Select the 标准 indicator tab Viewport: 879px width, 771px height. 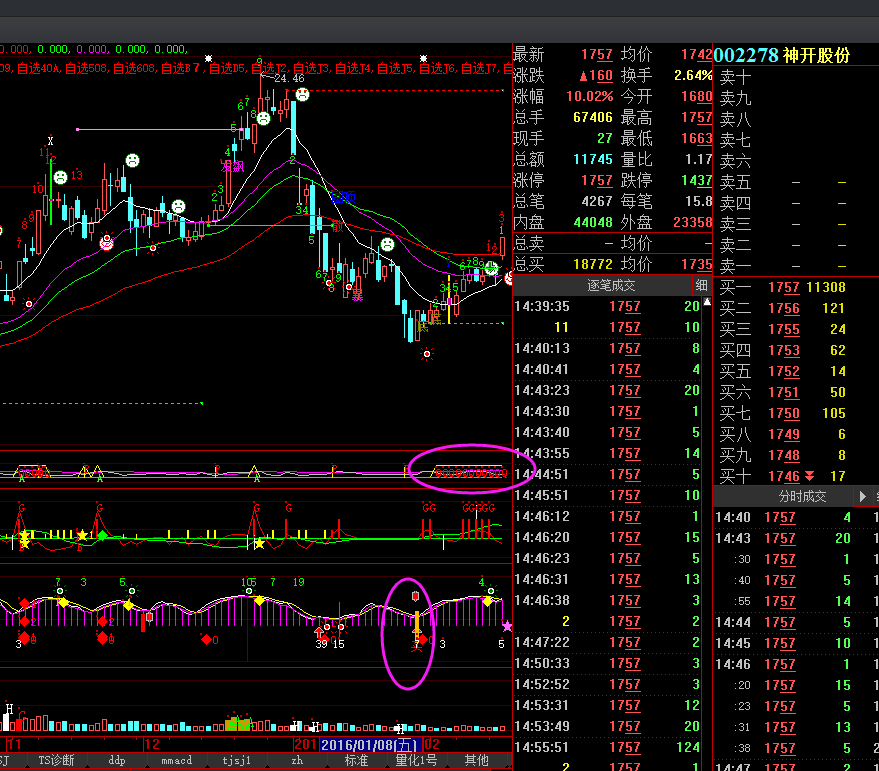[x=357, y=760]
